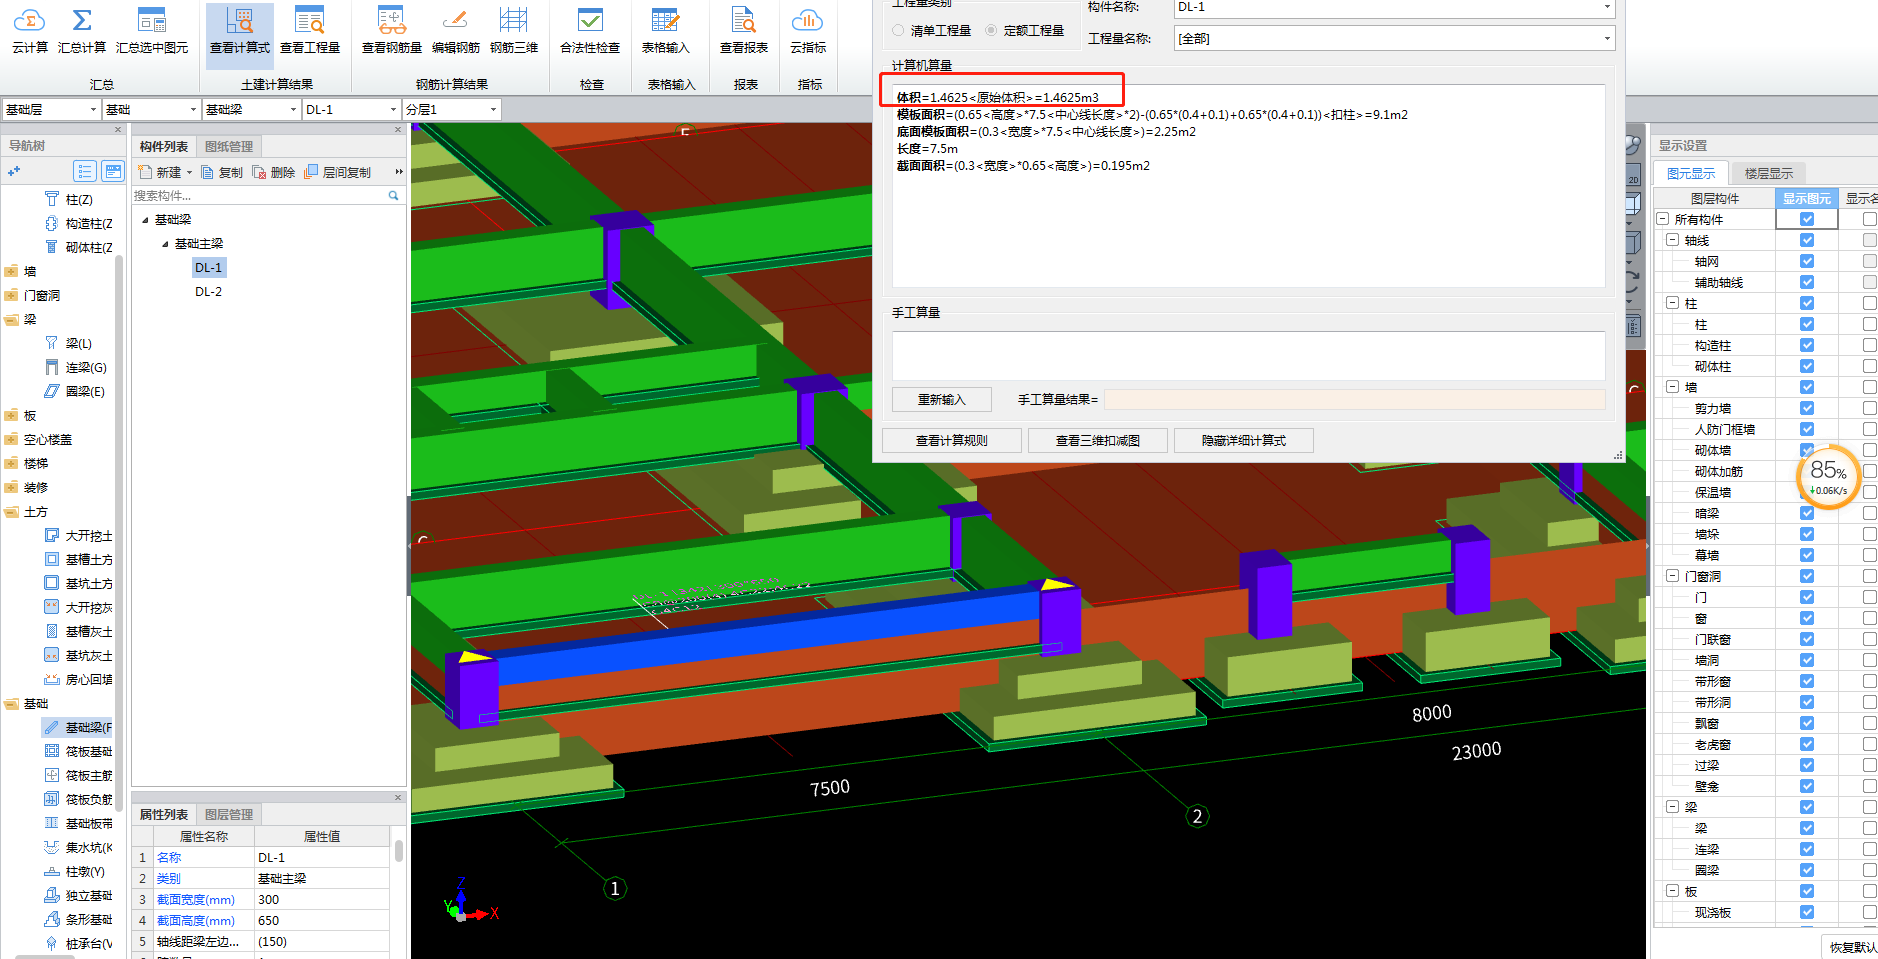Click 层间复制 tool

click(338, 172)
